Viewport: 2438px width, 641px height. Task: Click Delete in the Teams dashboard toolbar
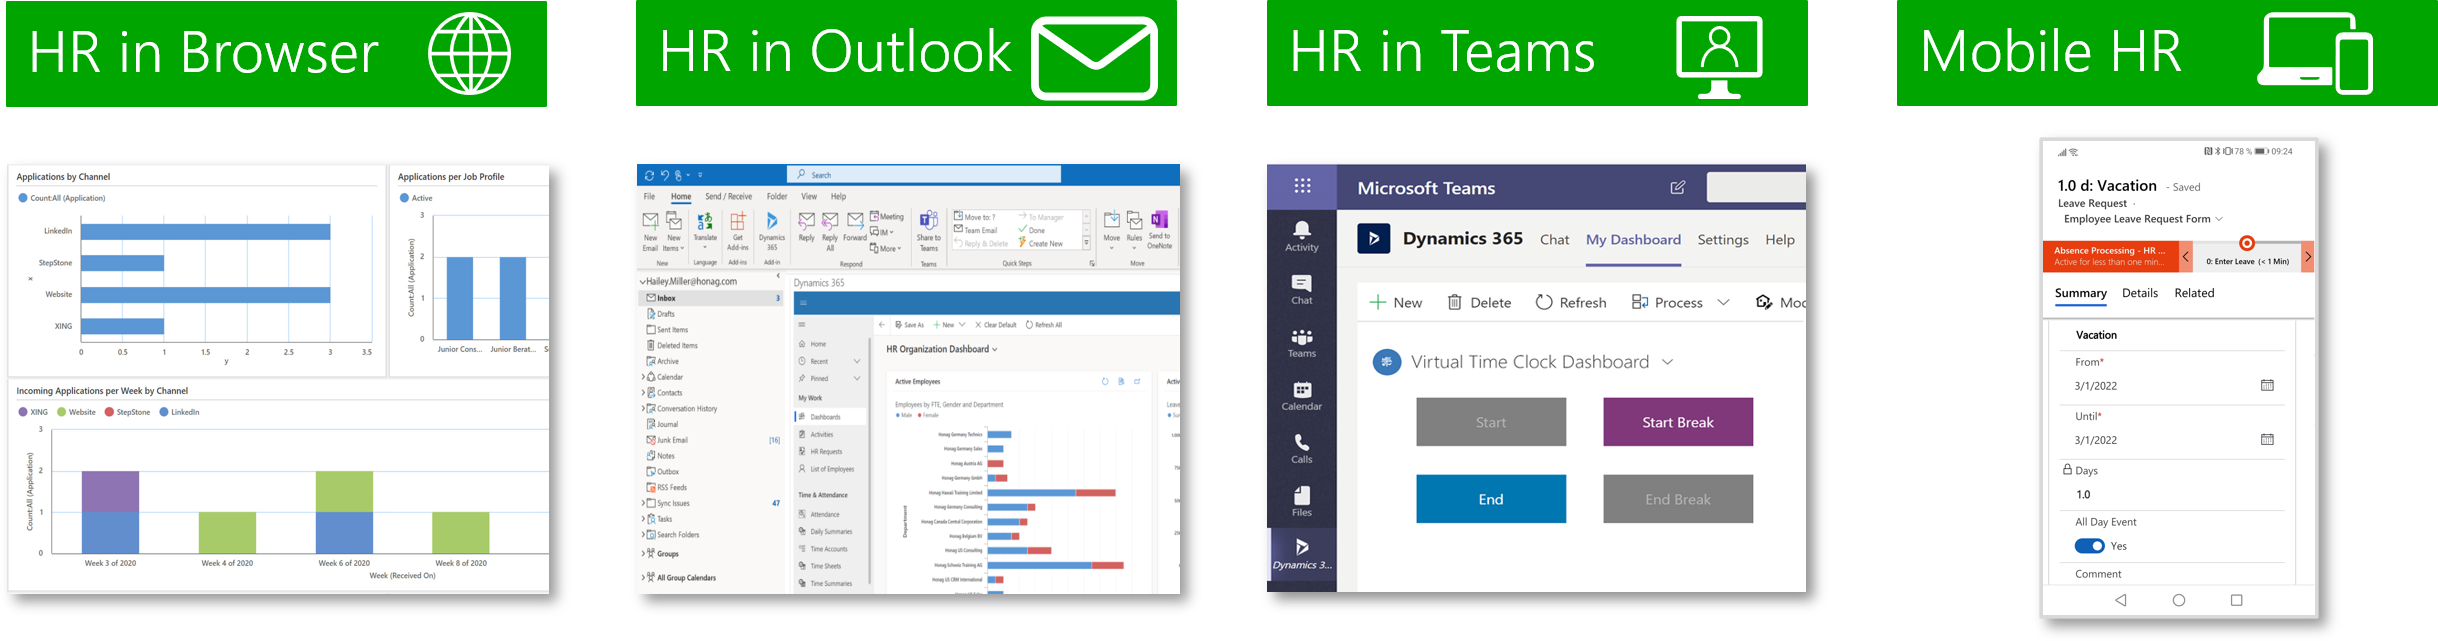click(x=1479, y=302)
